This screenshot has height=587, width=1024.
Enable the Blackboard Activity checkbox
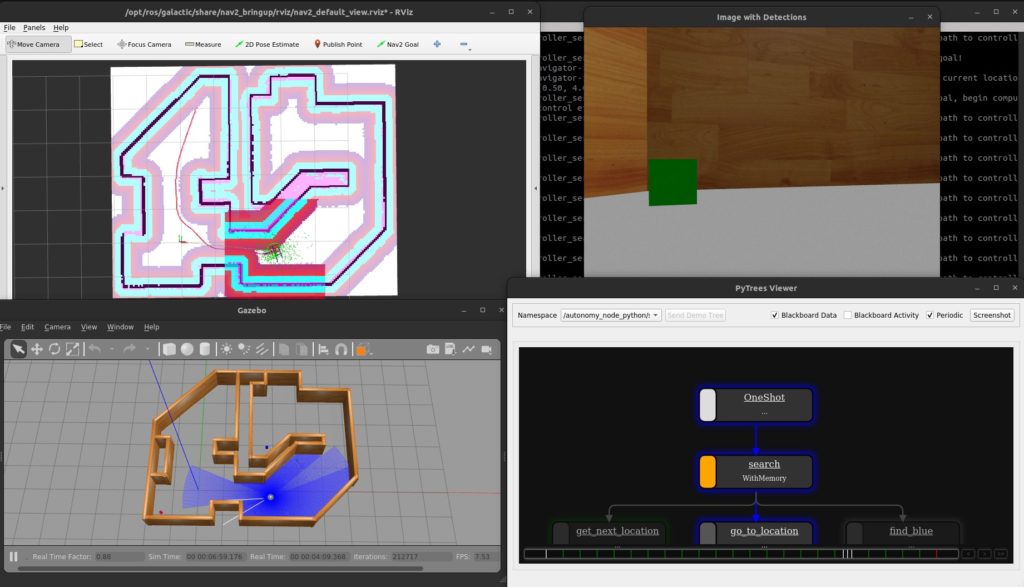[x=848, y=315]
